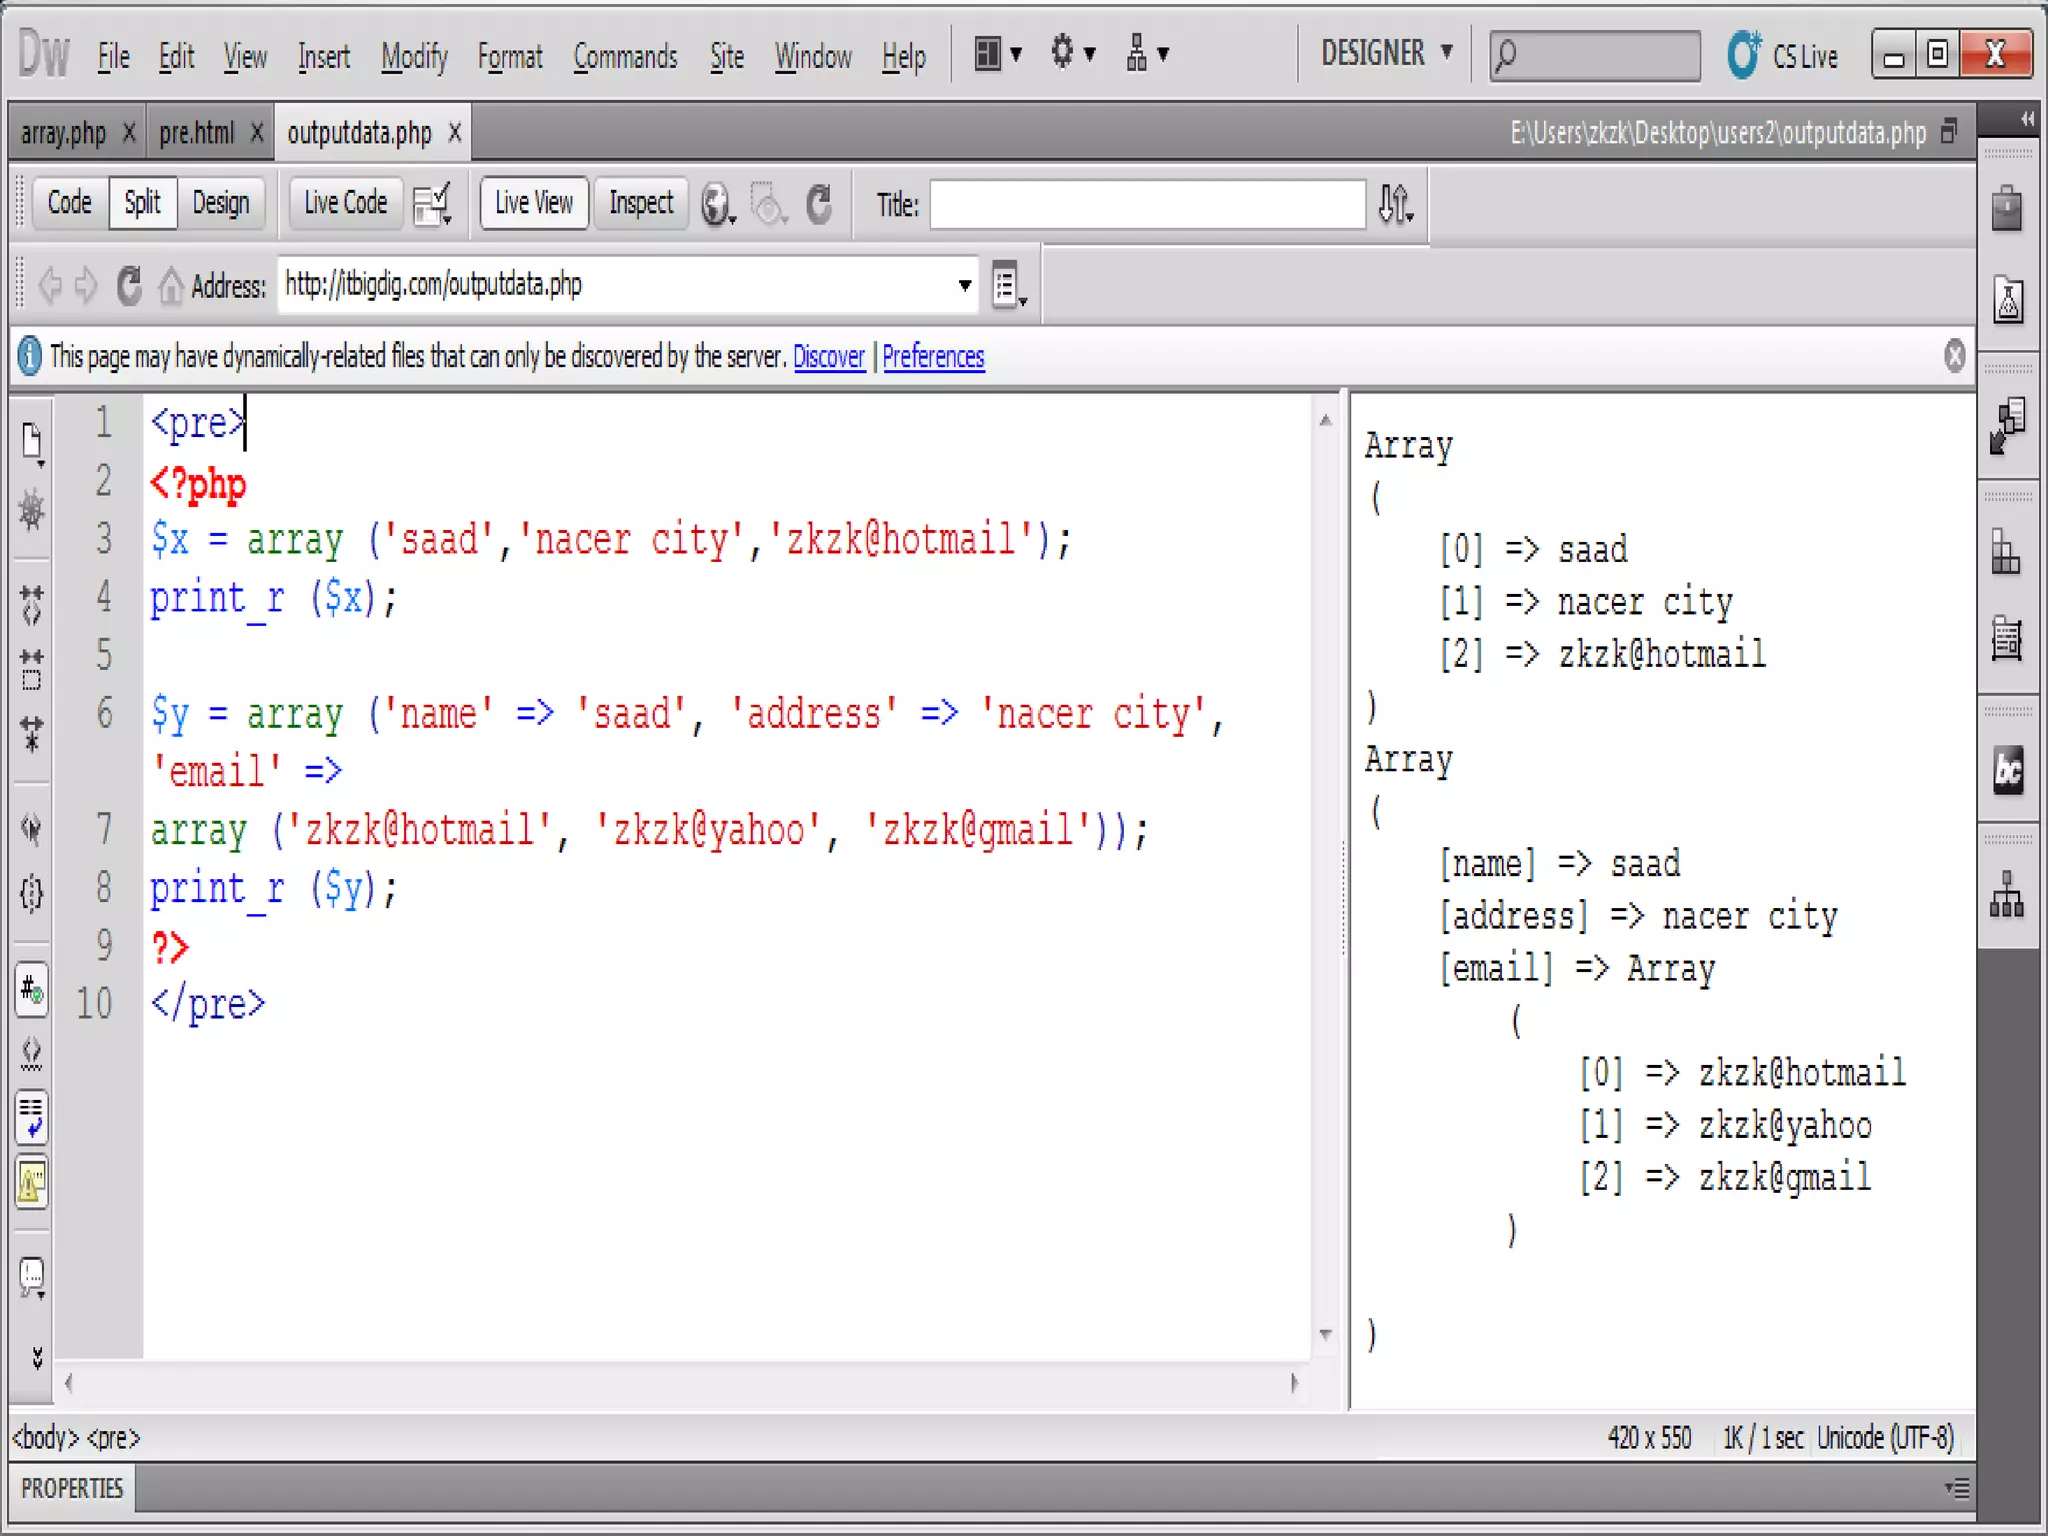
Task: Click the home icon in address bar
Action: click(171, 286)
